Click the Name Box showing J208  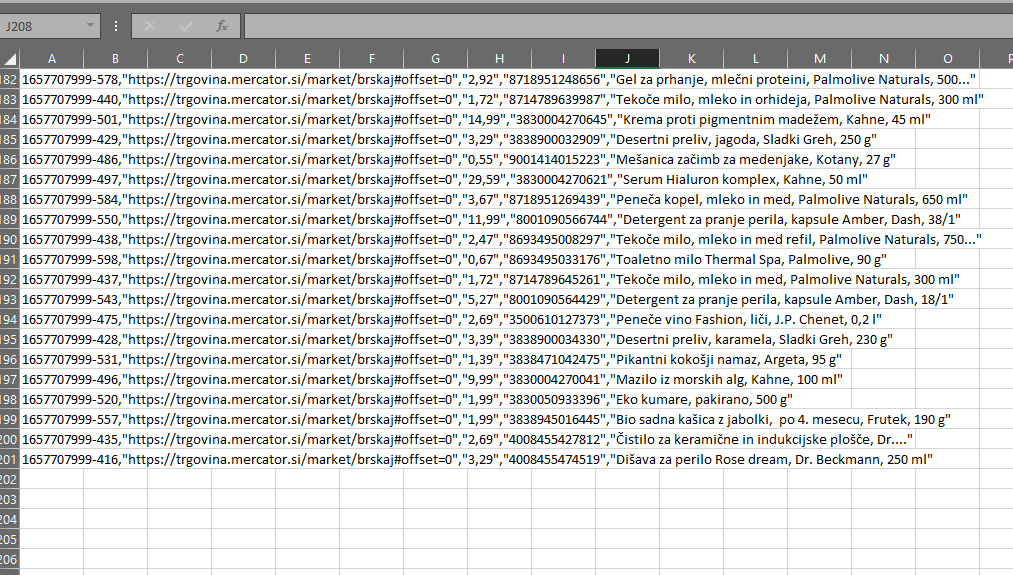42,26
